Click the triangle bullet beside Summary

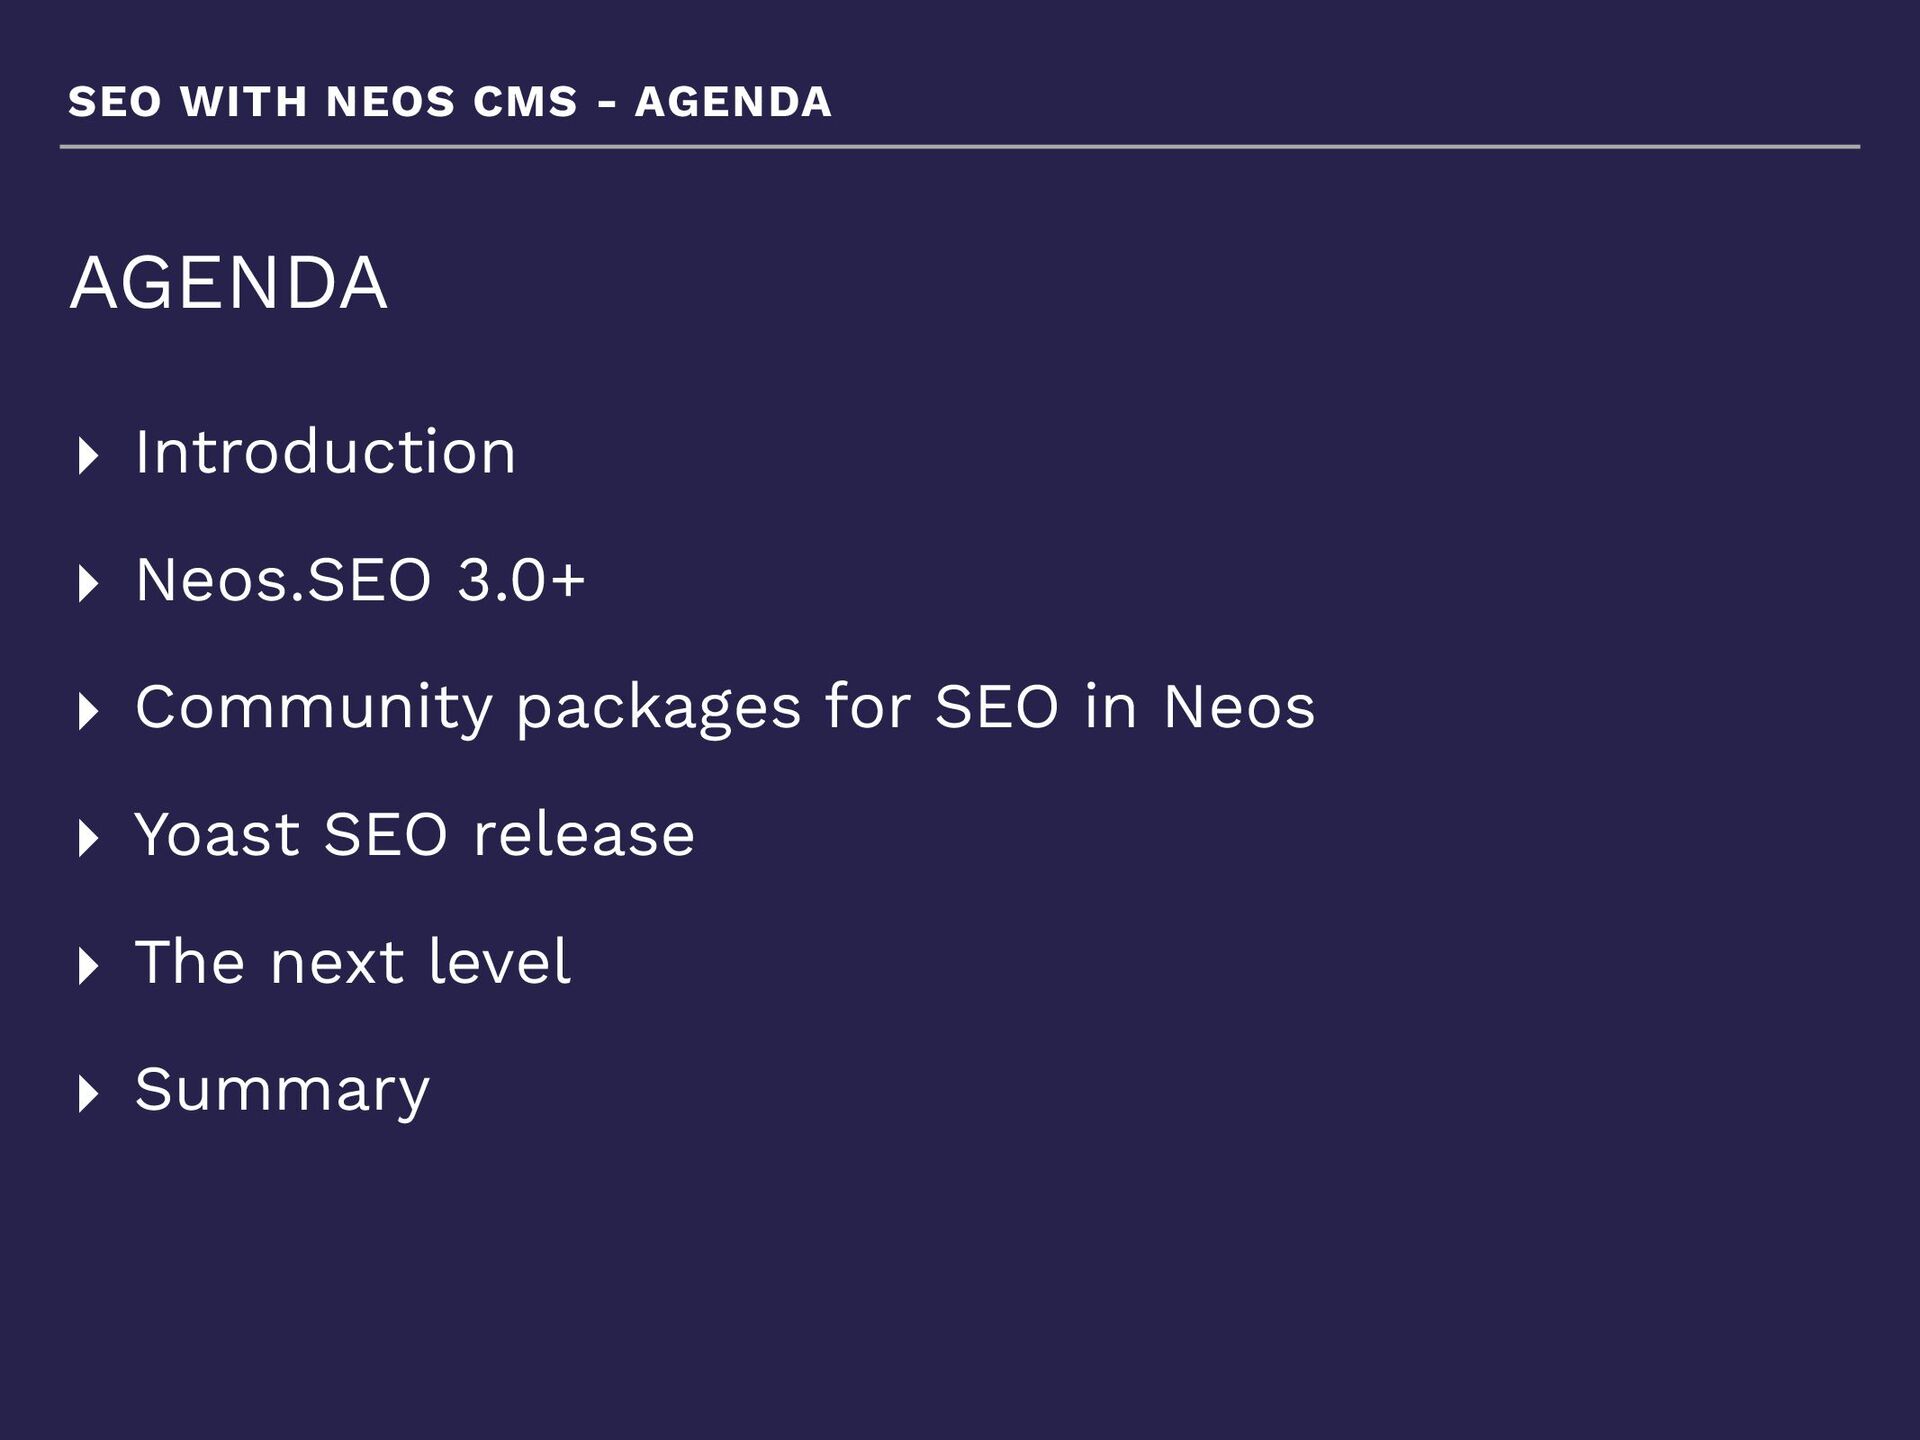[88, 1094]
